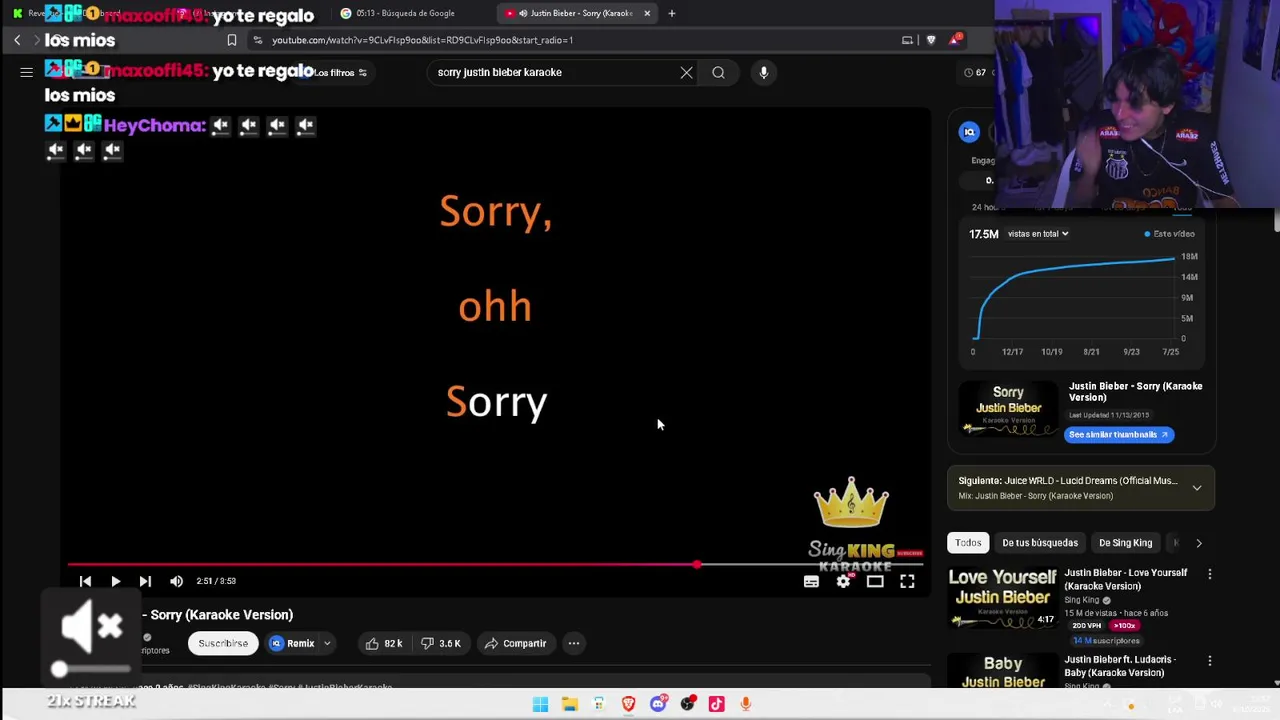Viewport: 1280px width, 720px height.
Task: Open the YouTube hamburger guide menu
Action: point(26,72)
